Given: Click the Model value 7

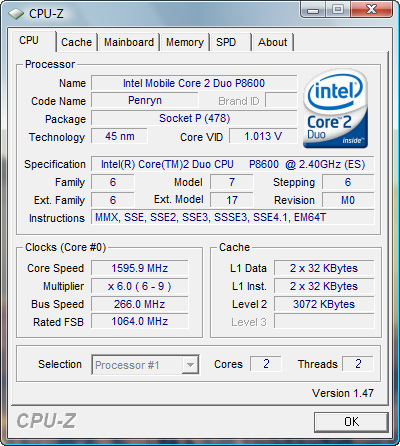Looking at the screenshot, I should (x=232, y=182).
